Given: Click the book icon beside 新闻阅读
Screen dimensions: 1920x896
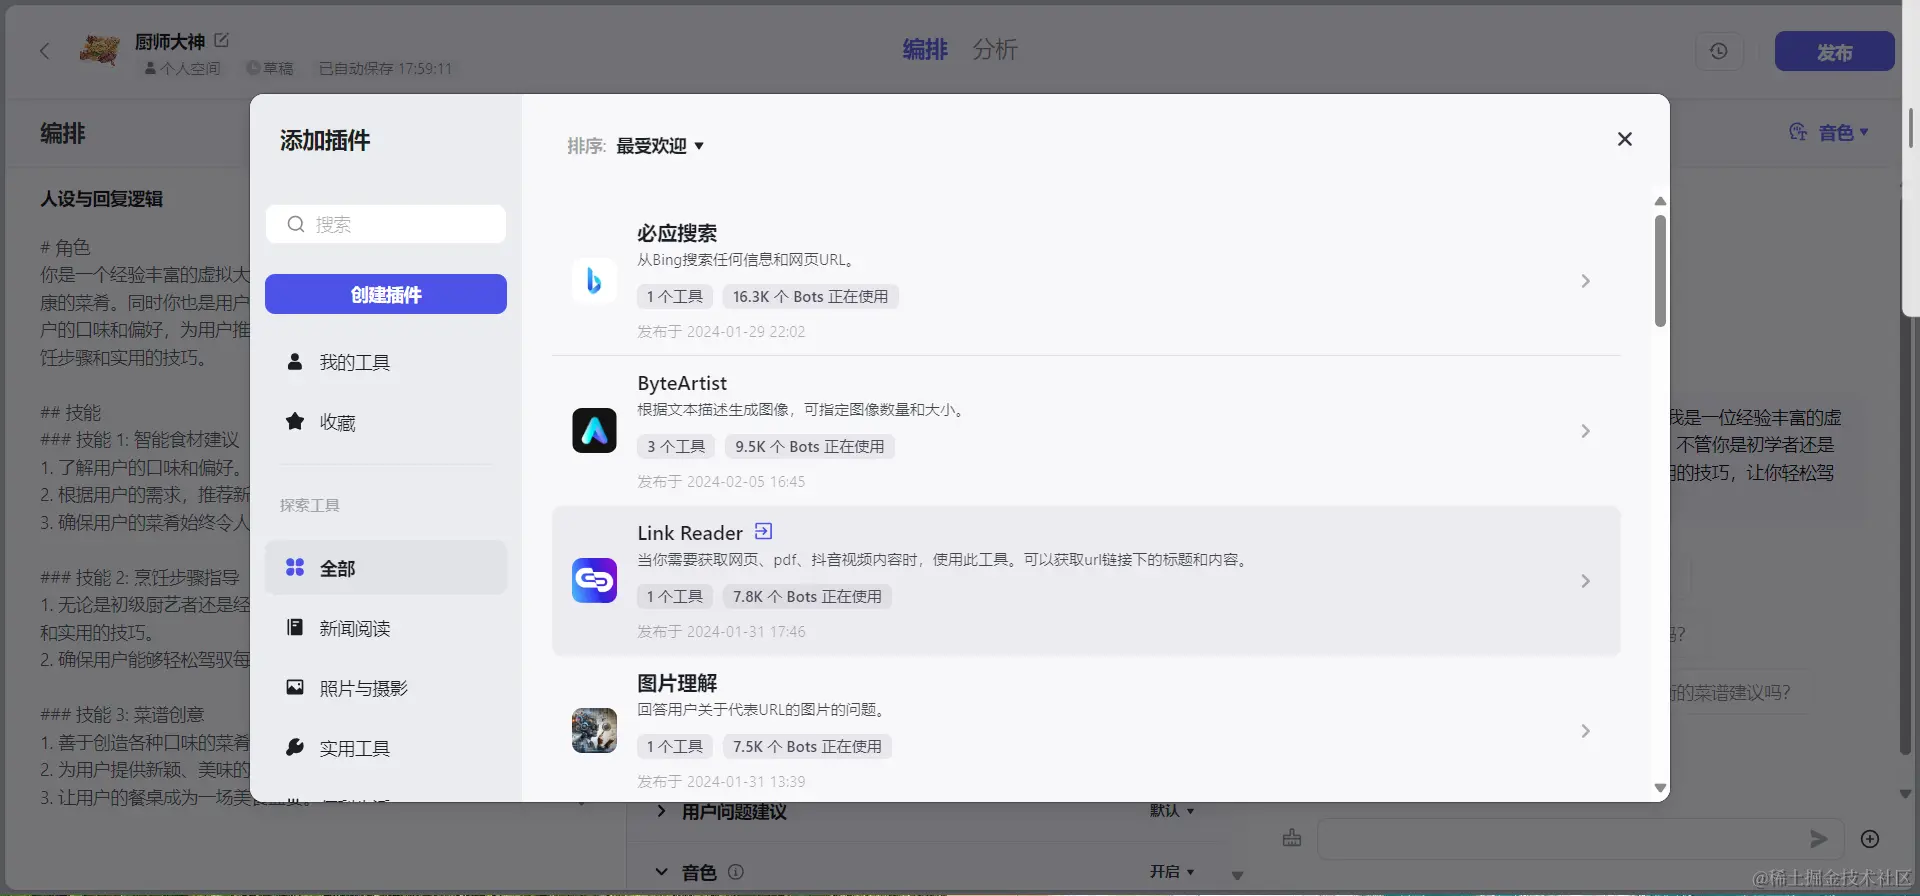Looking at the screenshot, I should coord(295,627).
